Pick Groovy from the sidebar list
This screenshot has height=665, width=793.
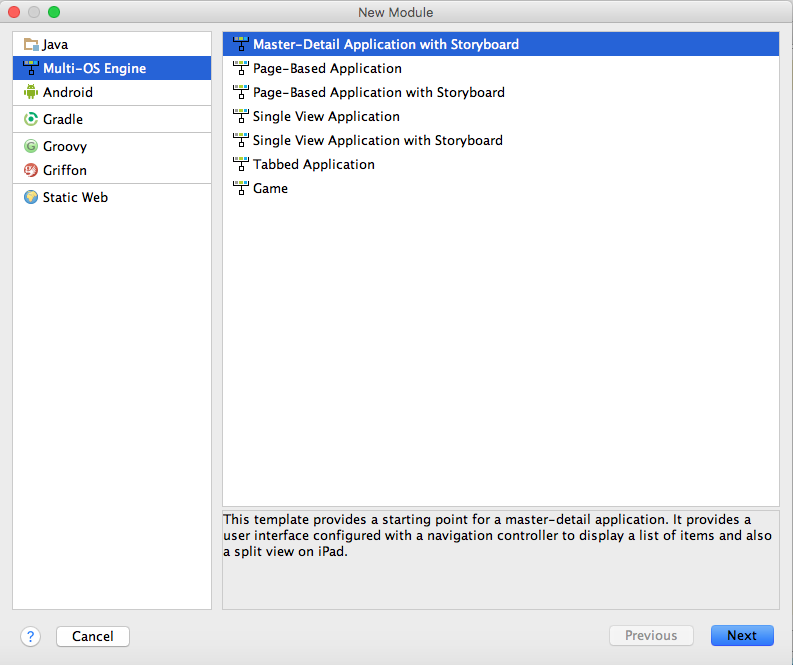point(112,146)
